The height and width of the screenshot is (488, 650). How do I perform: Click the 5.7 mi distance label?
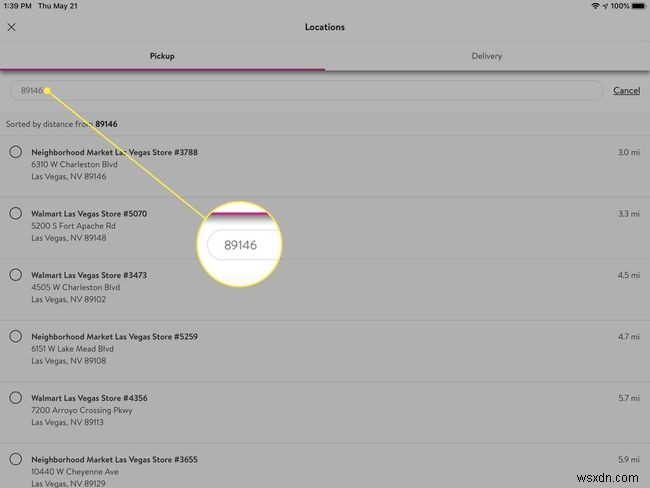629,398
